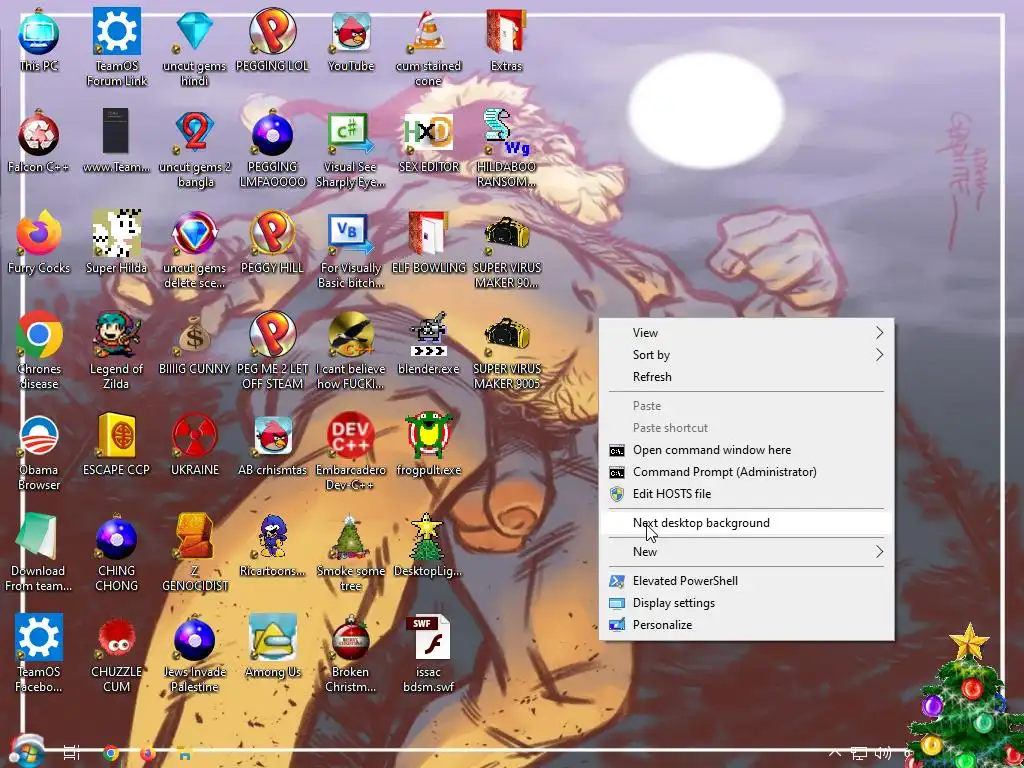Image resolution: width=1024 pixels, height=768 pixels.
Task: Select the Broken Christm ornament icon
Action: [x=351, y=654]
